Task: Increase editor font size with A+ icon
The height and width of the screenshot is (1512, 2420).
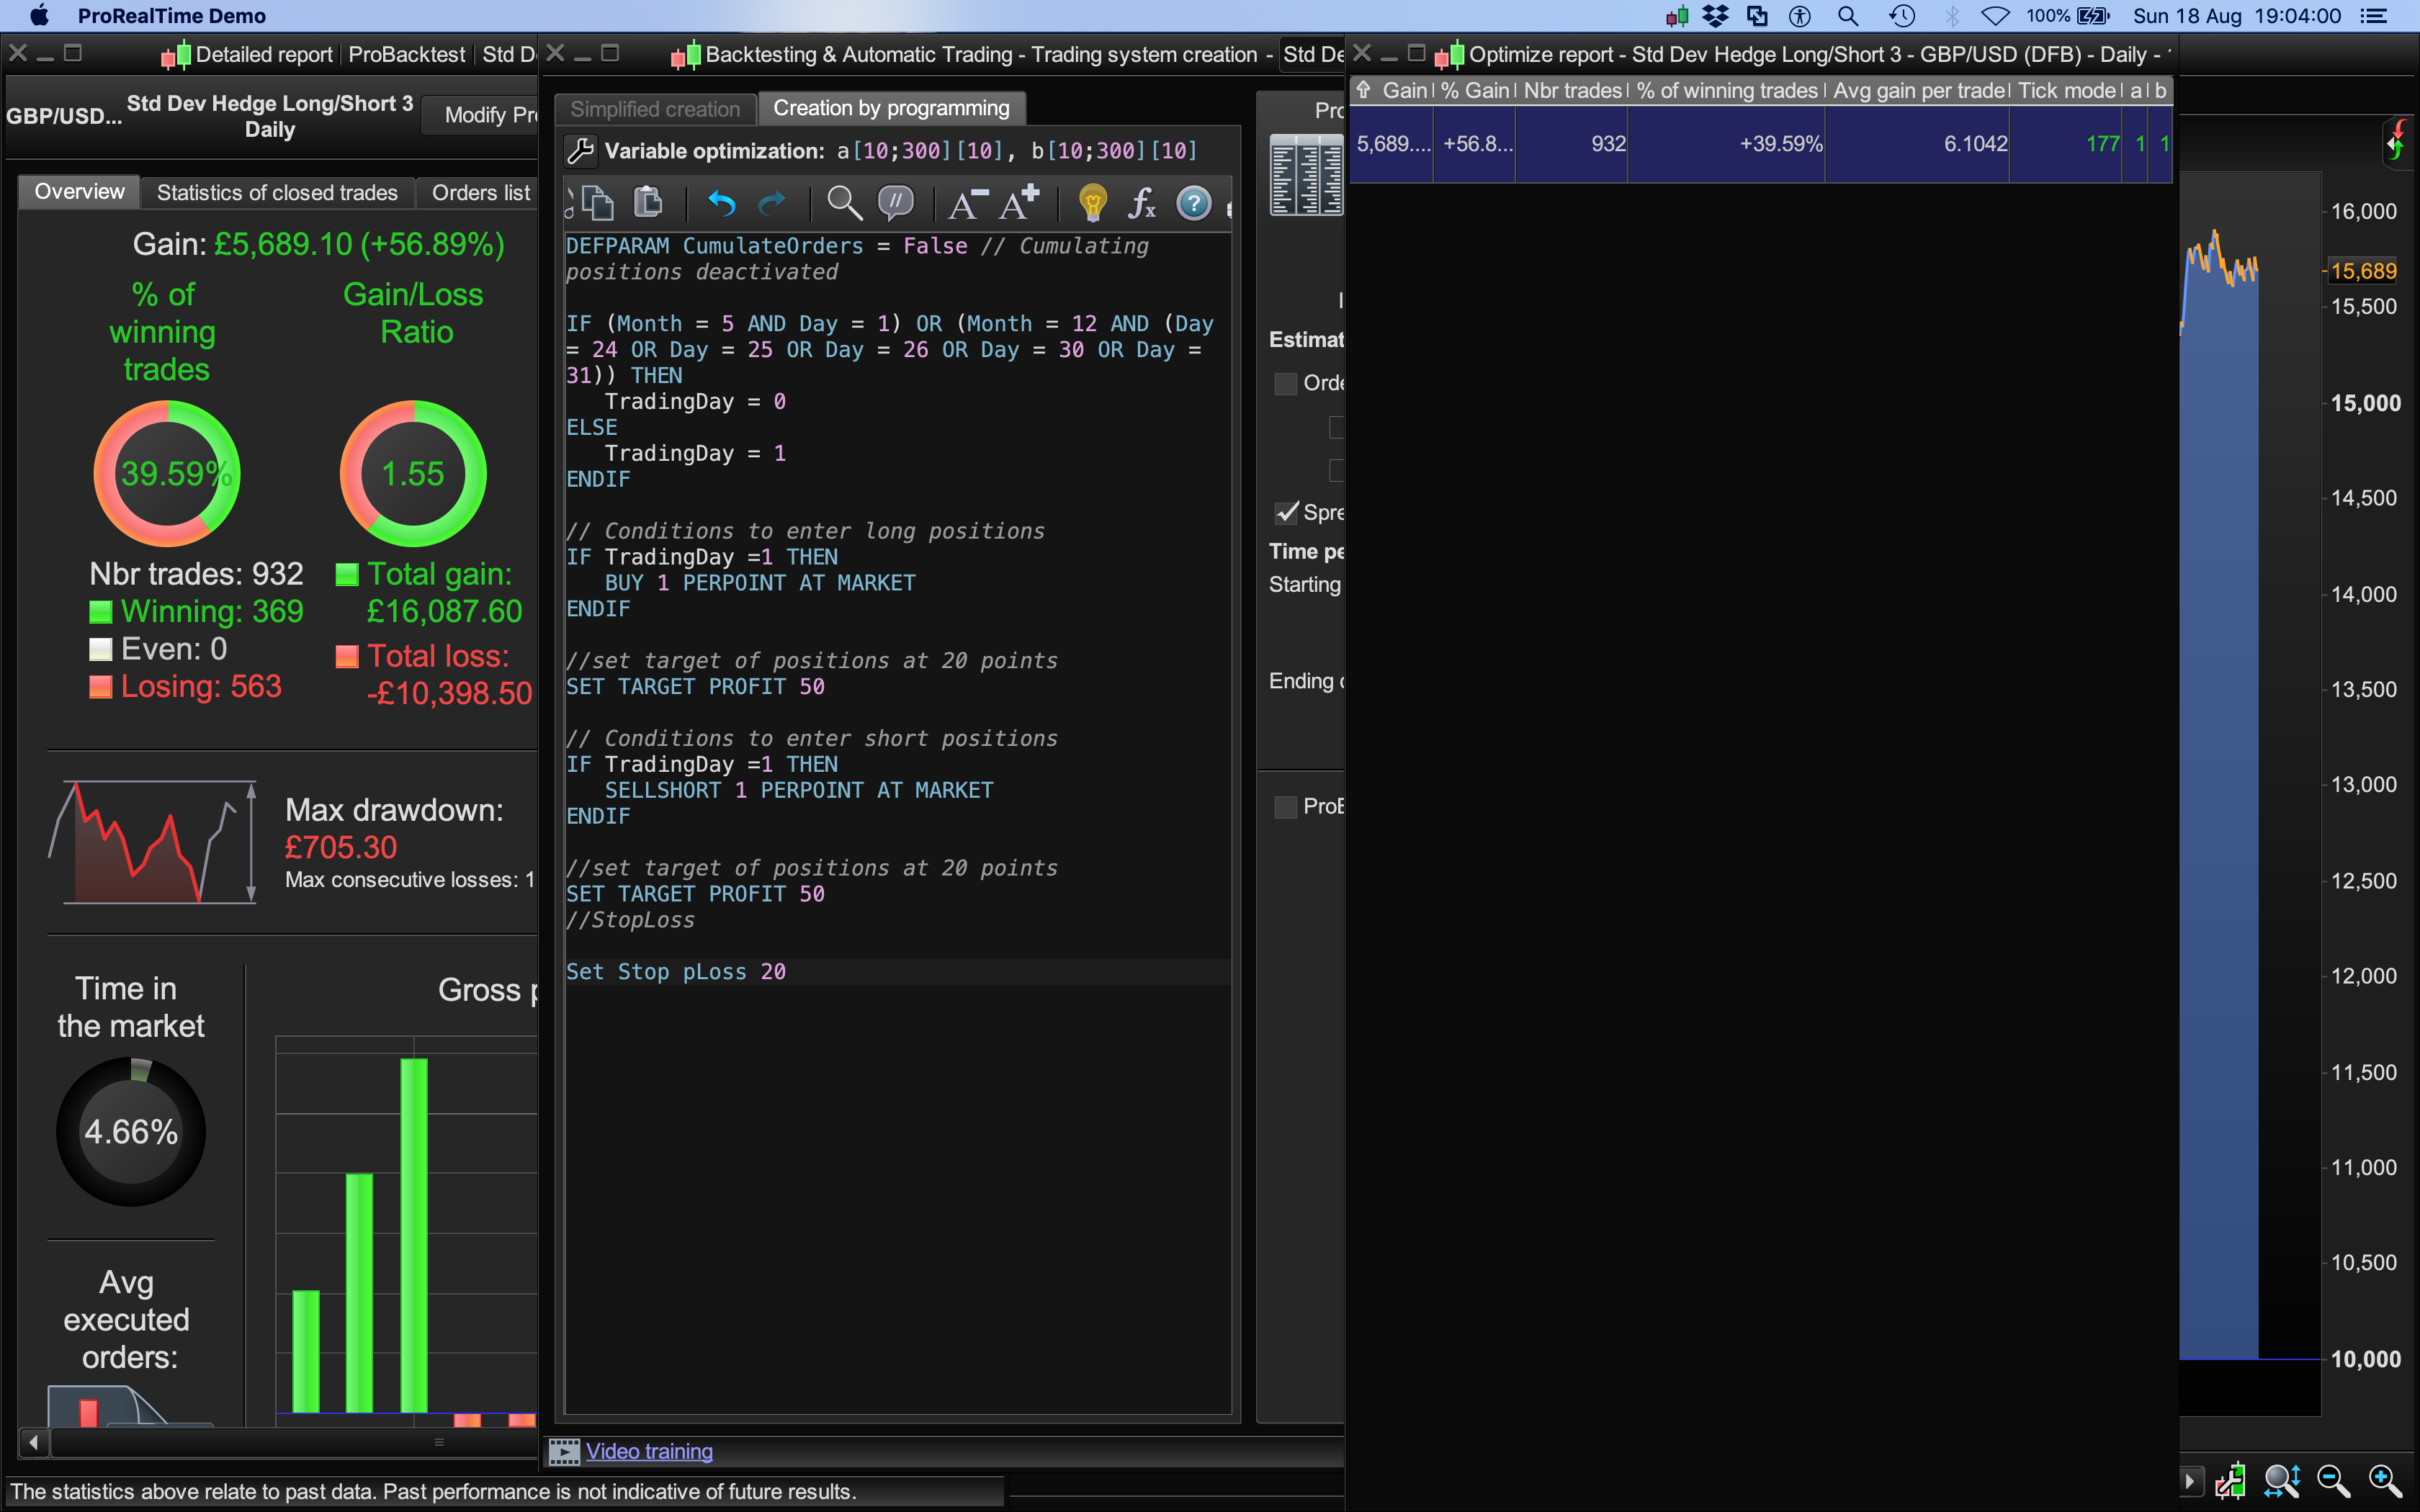Action: [x=1019, y=204]
